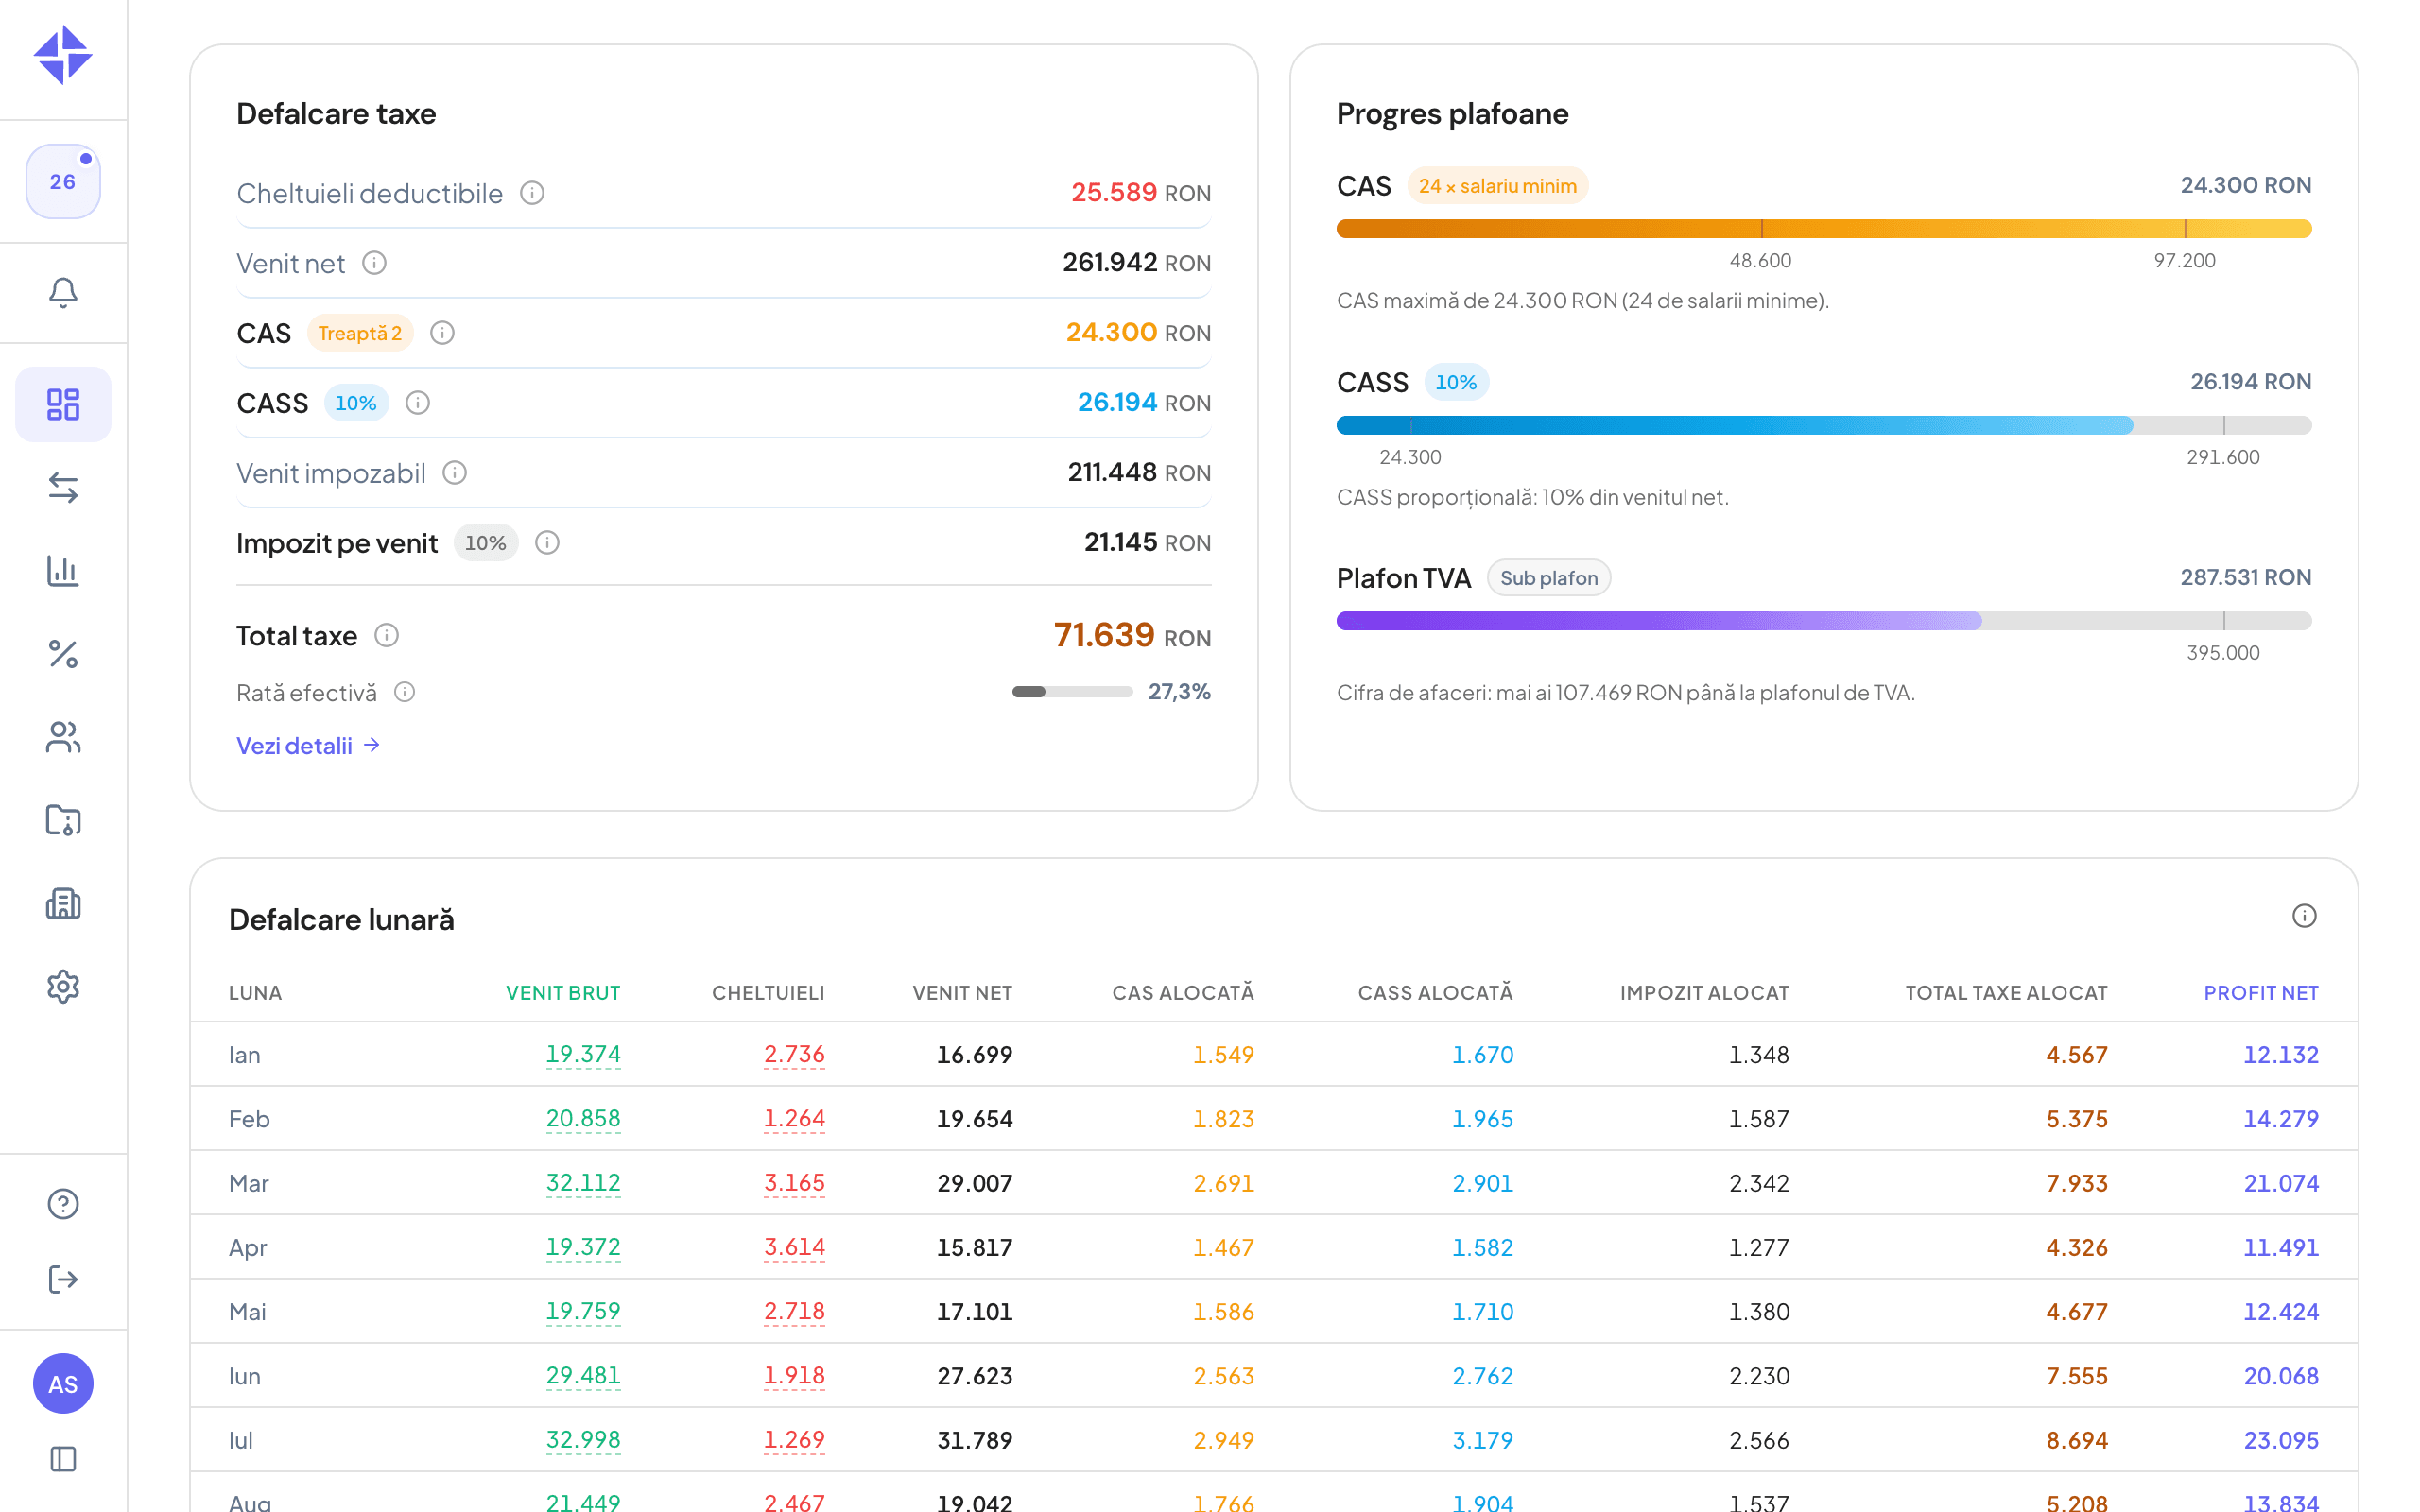Click the Rată efectivă mini progress bar
Image resolution: width=2420 pixels, height=1512 pixels.
(1071, 692)
